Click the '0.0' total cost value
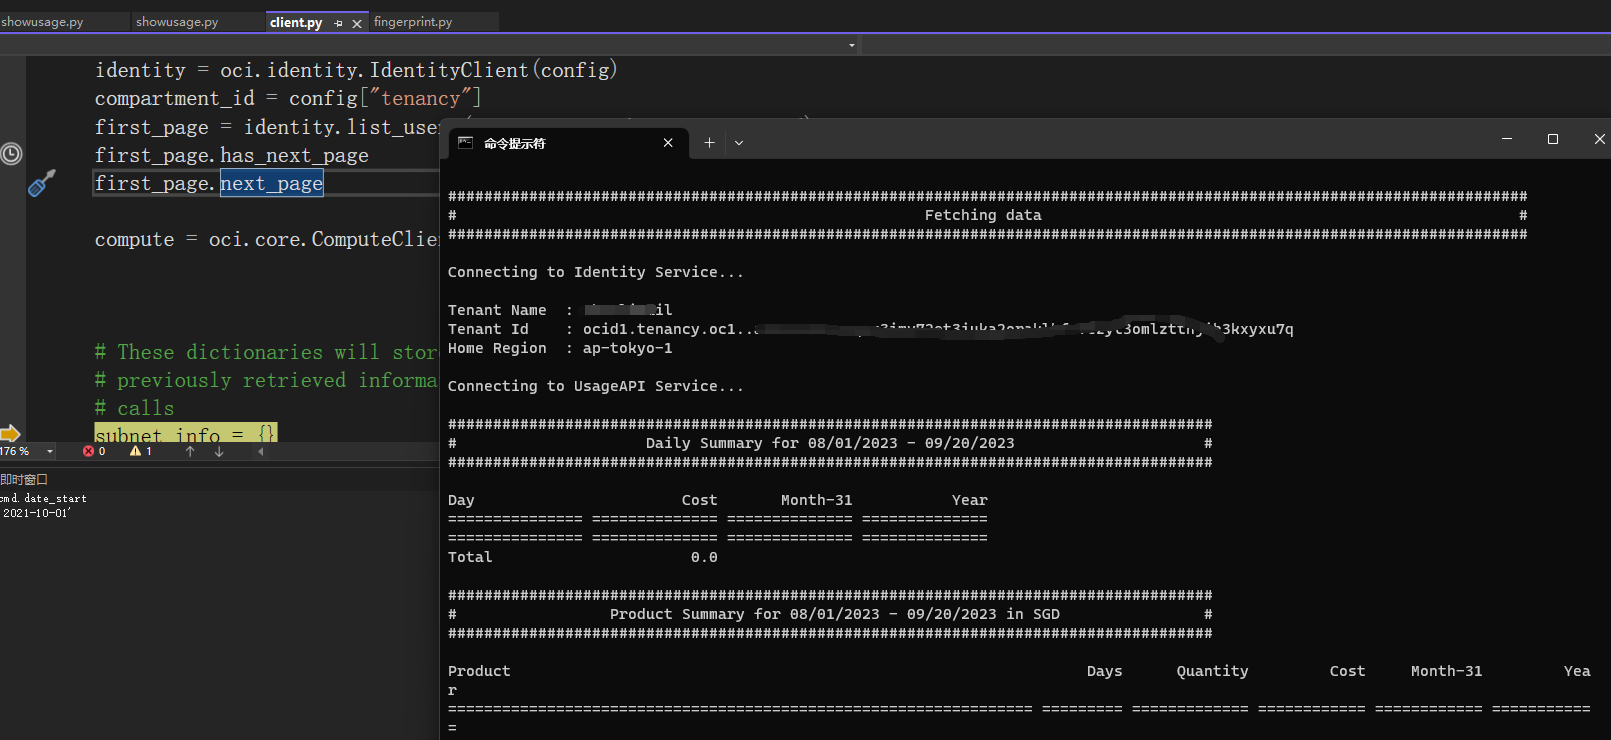Image resolution: width=1611 pixels, height=740 pixels. [x=704, y=557]
